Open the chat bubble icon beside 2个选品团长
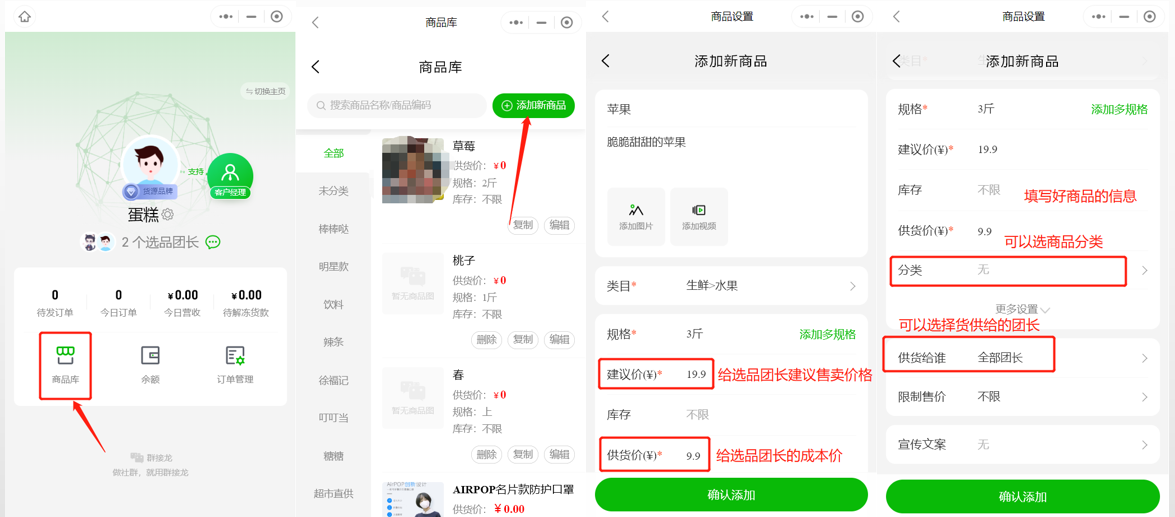 pos(213,242)
